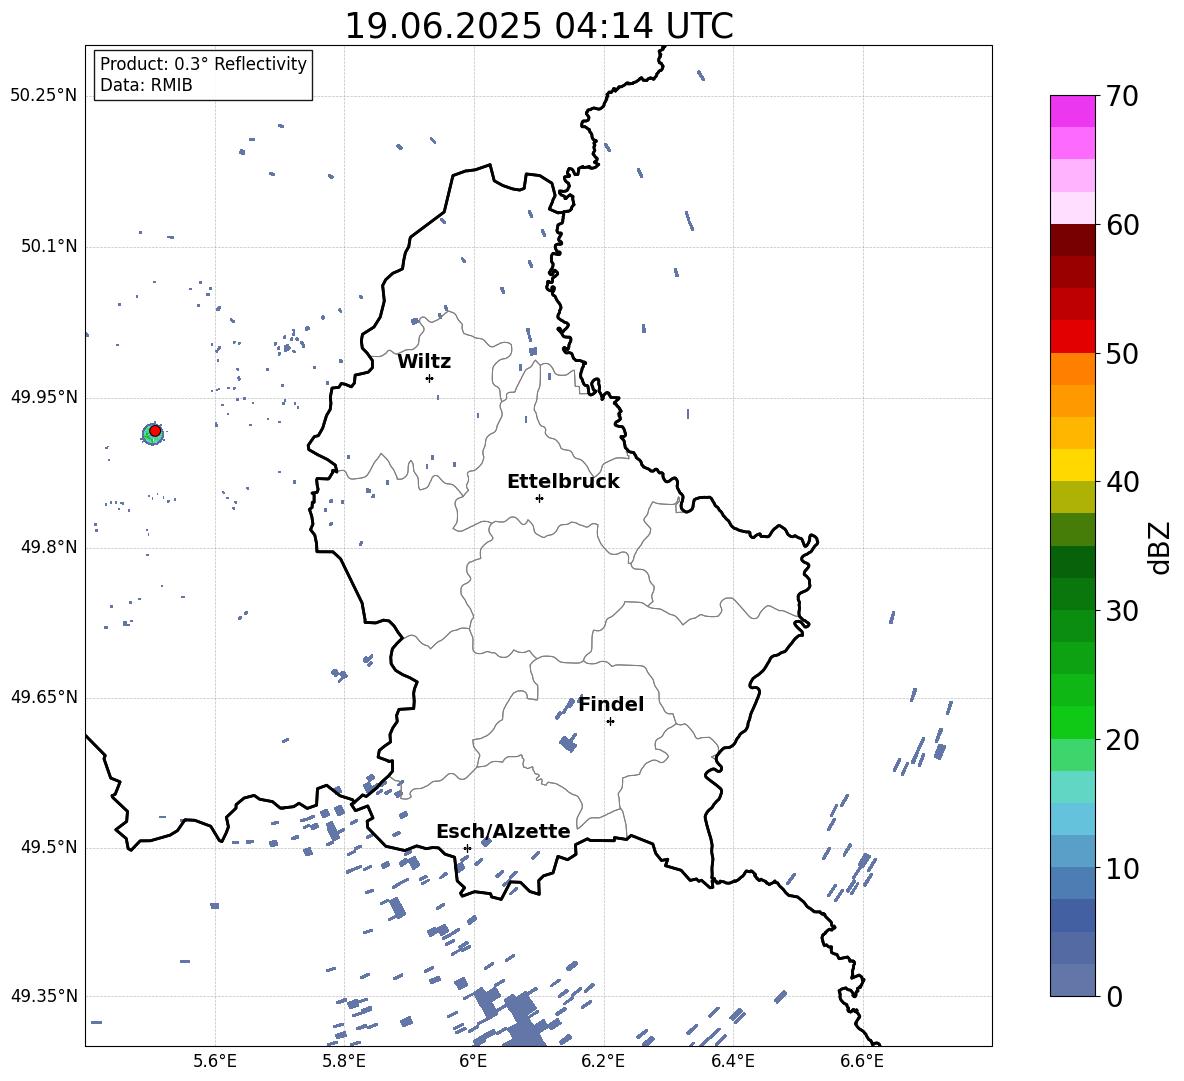
Task: Click the dBZ colorbar axis label
Action: click(1161, 547)
